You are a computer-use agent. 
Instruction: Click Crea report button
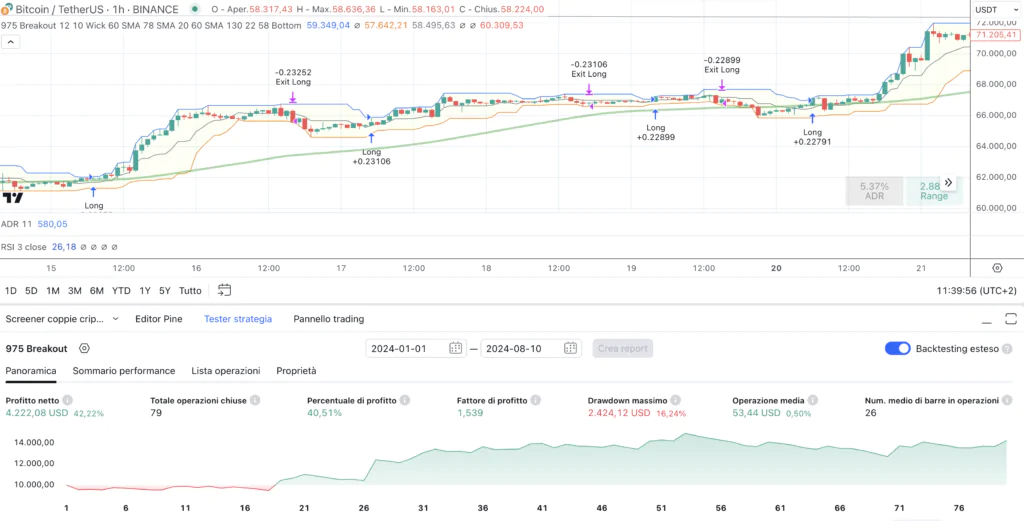pos(622,349)
